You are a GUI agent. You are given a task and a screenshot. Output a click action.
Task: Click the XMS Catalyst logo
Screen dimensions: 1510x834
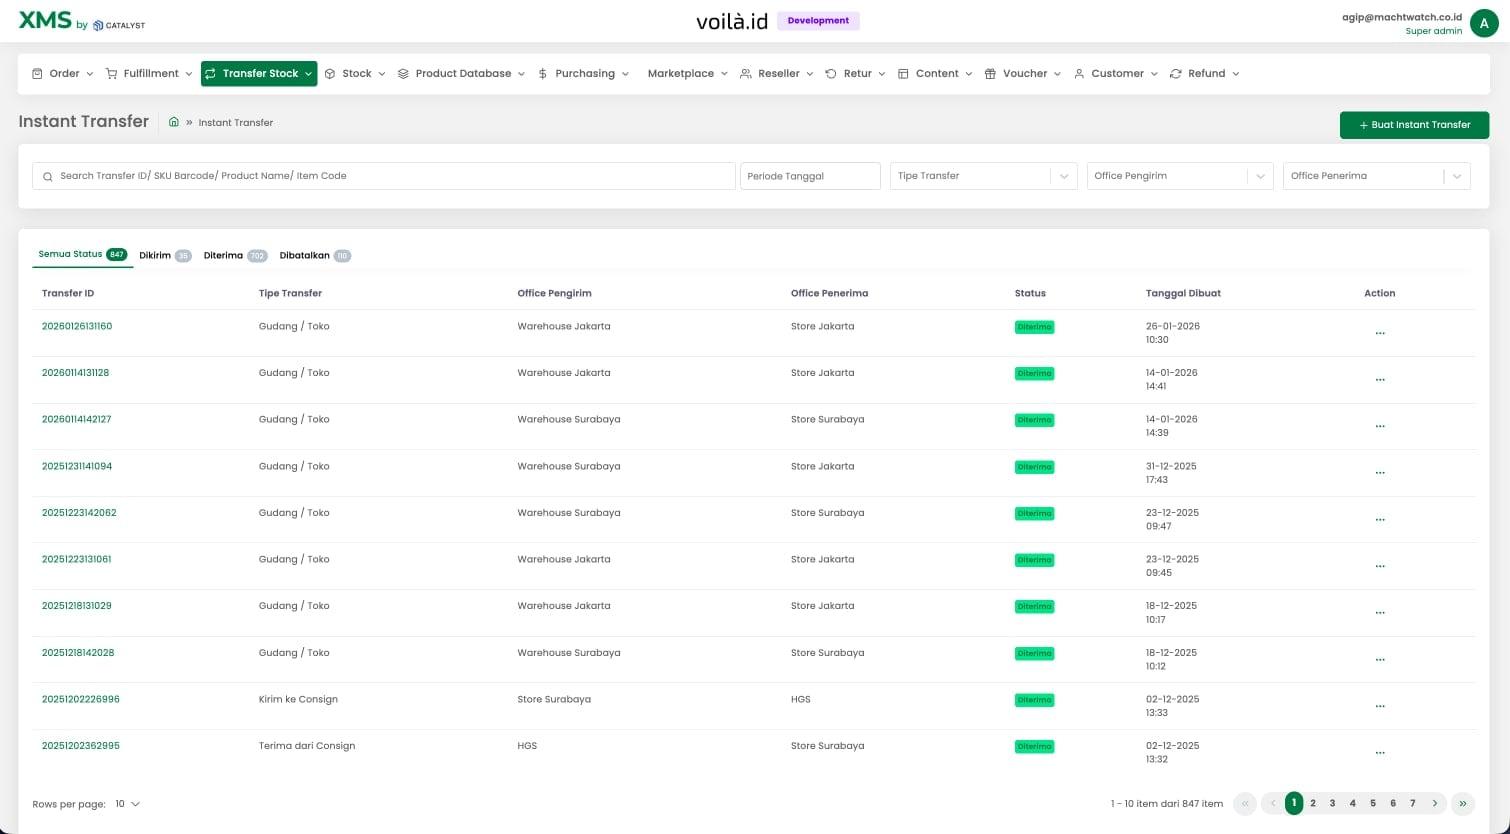82,22
